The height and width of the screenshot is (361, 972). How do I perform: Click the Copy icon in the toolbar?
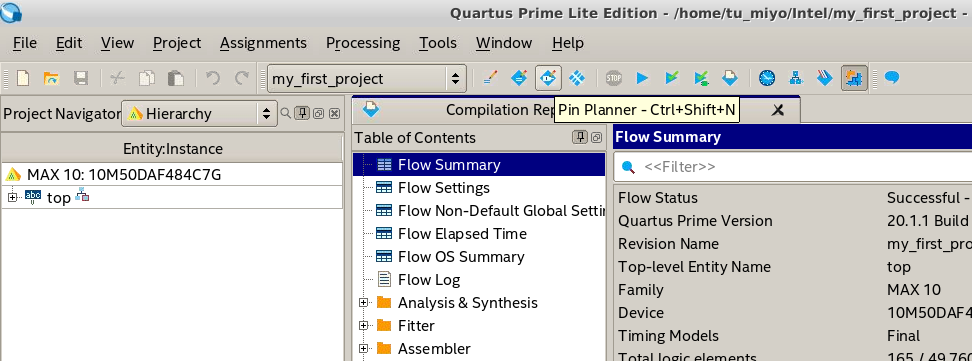[x=147, y=78]
